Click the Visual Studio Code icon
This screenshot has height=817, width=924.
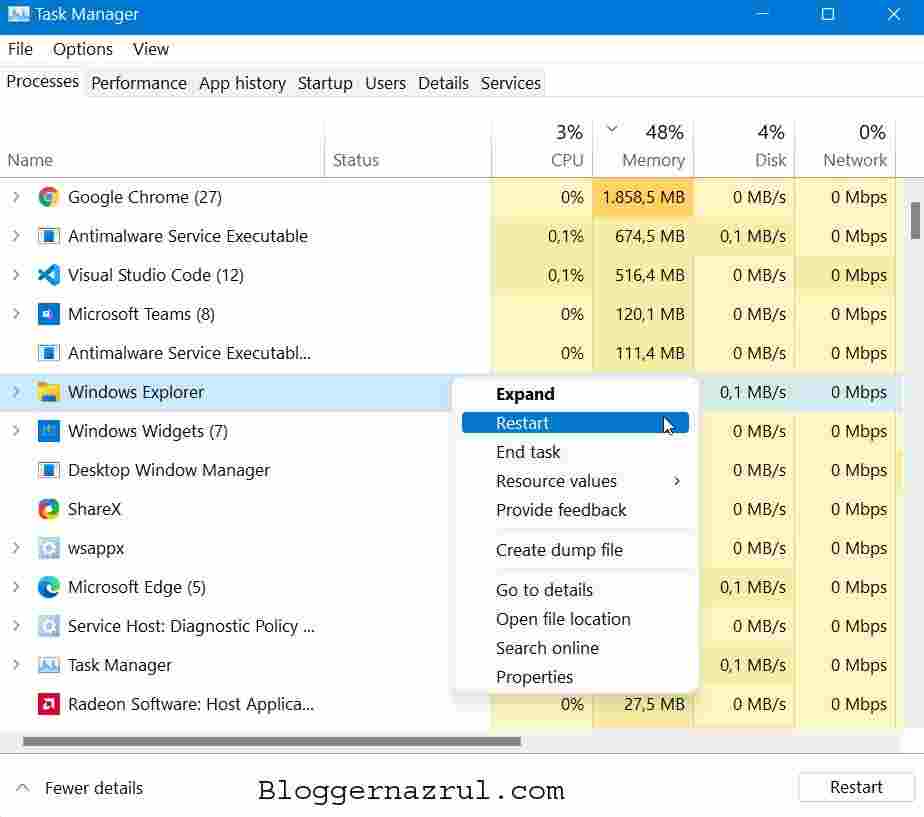48,275
